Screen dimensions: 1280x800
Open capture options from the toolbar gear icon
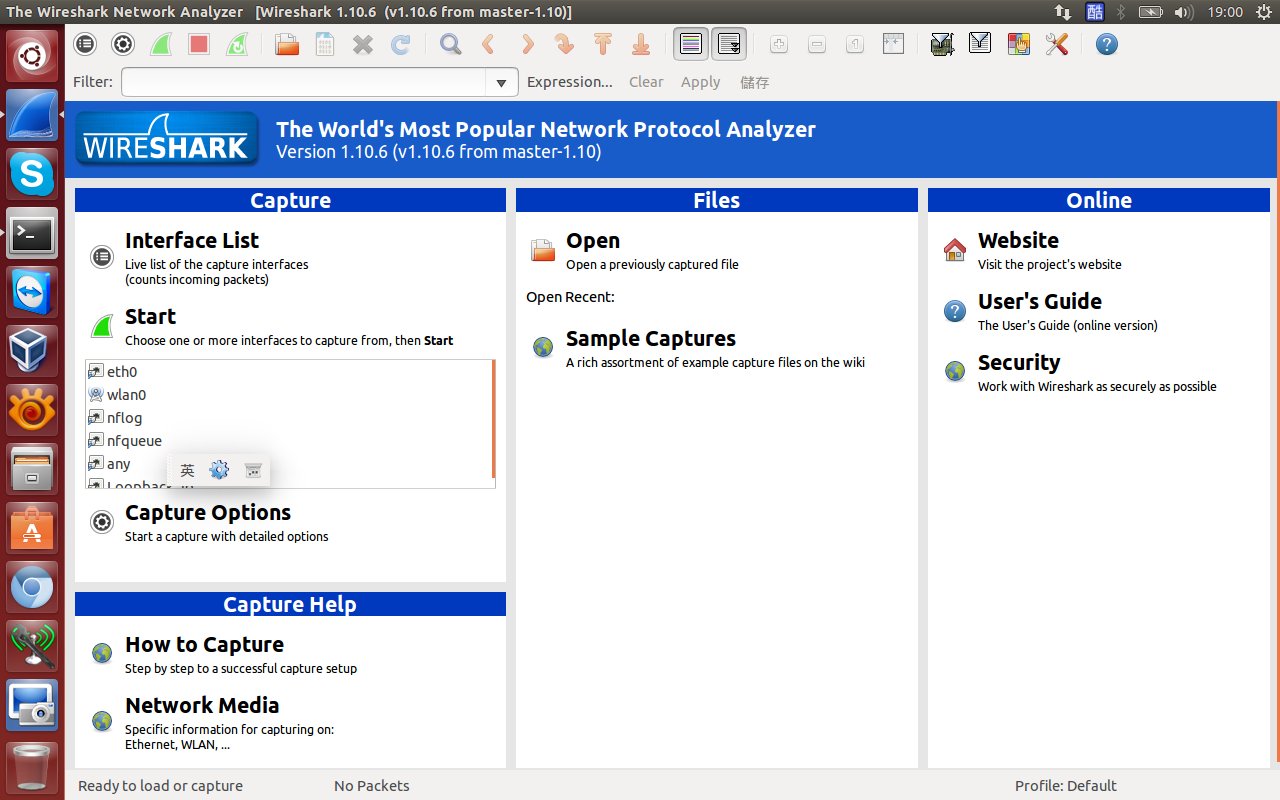coord(123,44)
